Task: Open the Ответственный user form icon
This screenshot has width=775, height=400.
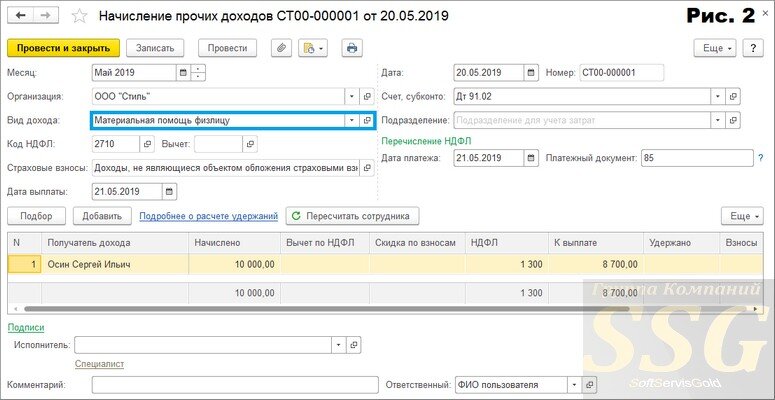Action: [589, 385]
